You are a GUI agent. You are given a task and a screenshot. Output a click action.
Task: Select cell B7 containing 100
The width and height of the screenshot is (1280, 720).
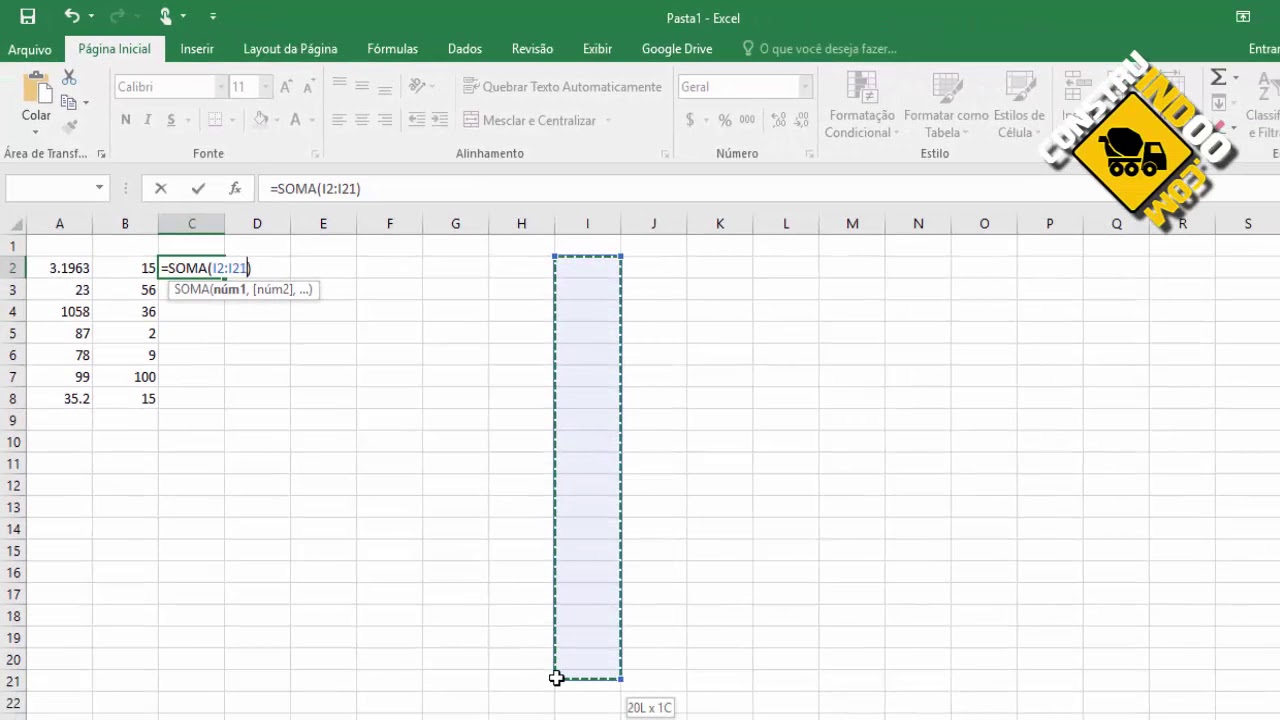tap(125, 377)
